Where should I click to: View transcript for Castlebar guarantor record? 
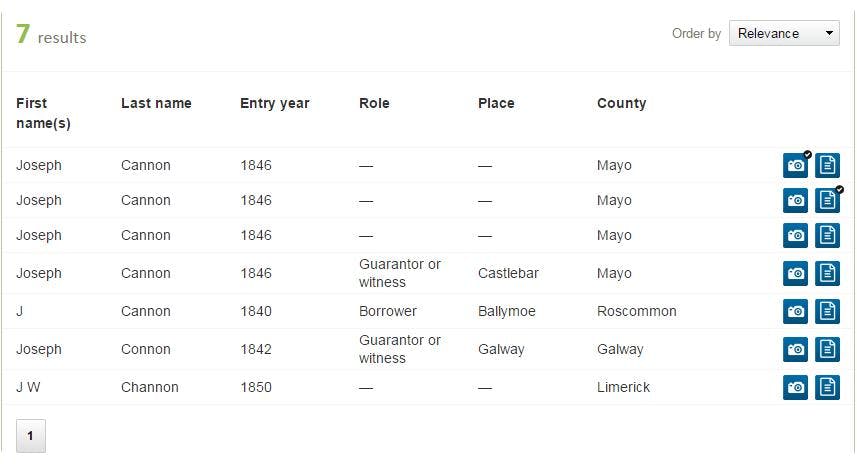coord(827,273)
